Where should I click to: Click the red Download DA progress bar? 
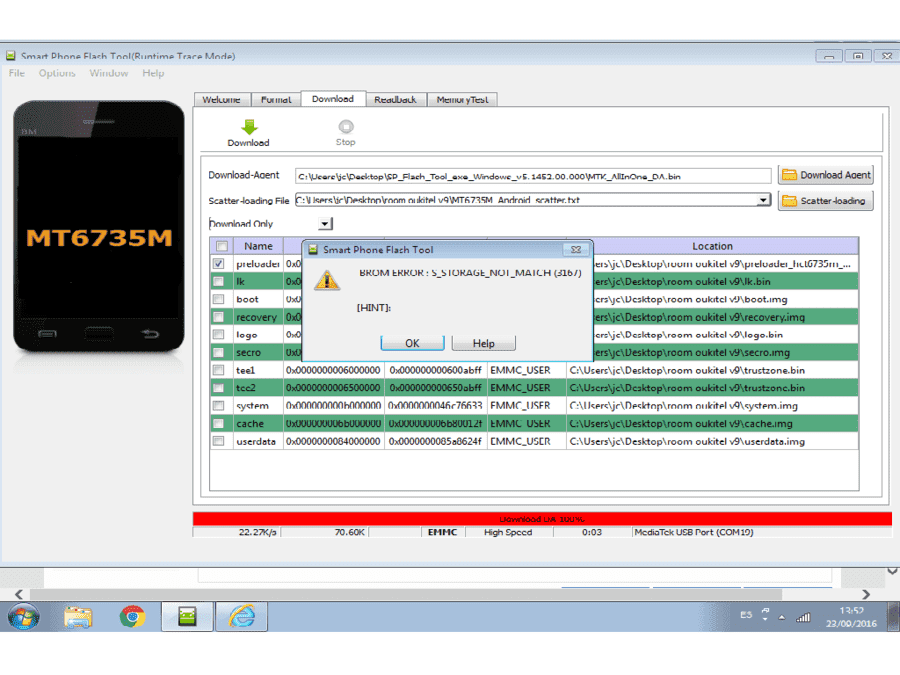pos(542,519)
